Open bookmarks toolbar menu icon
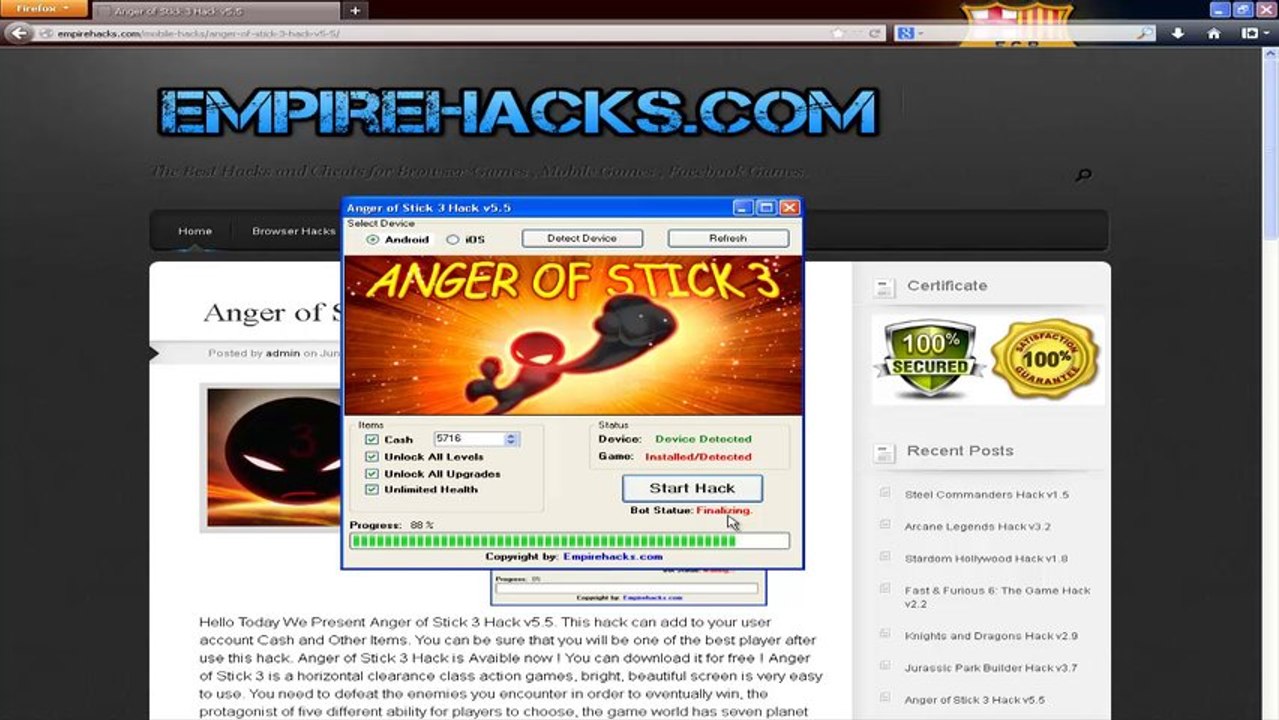 pyautogui.click(x=1254, y=33)
